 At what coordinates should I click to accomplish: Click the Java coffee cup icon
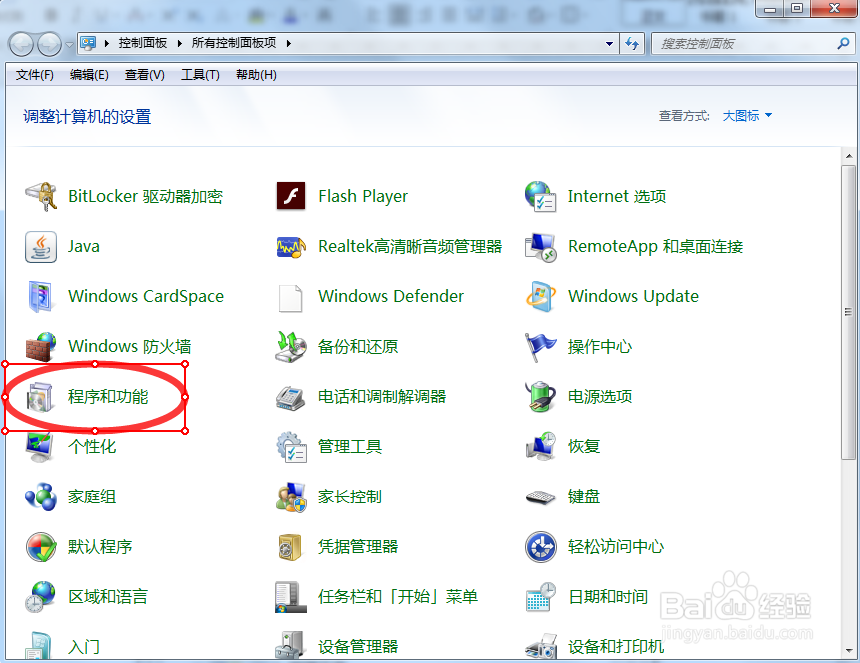point(41,247)
